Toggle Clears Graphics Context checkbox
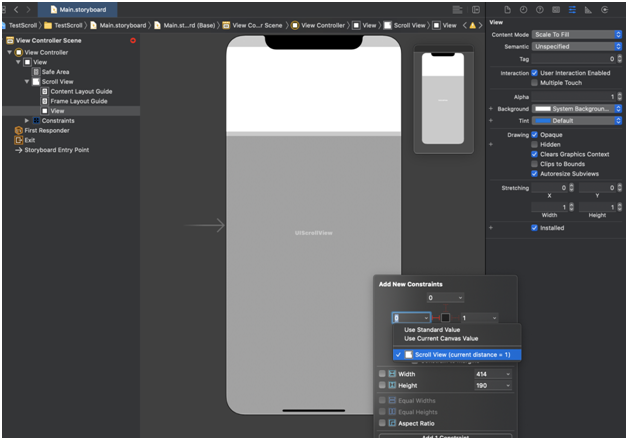Screen dimensions: 628x440 [x=534, y=154]
